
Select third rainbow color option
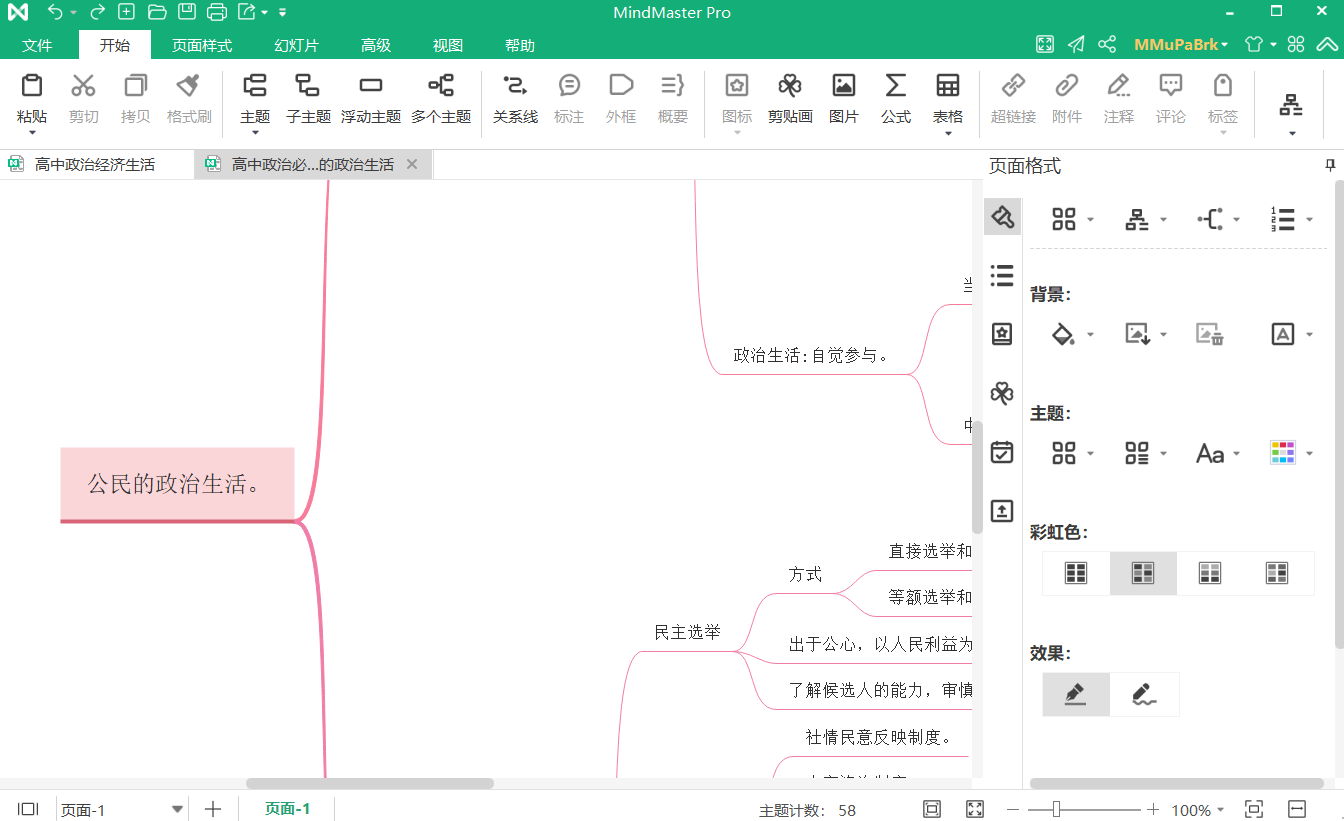point(1210,573)
